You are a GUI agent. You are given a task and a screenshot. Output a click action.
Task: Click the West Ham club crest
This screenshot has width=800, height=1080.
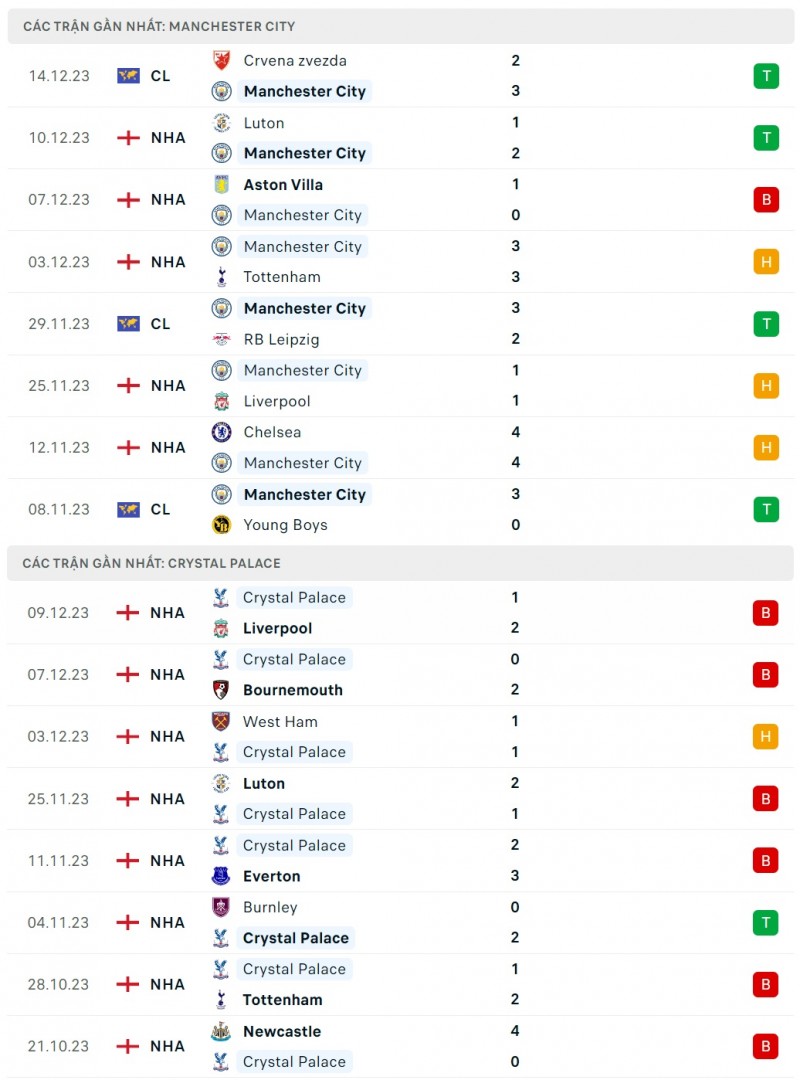(221, 721)
